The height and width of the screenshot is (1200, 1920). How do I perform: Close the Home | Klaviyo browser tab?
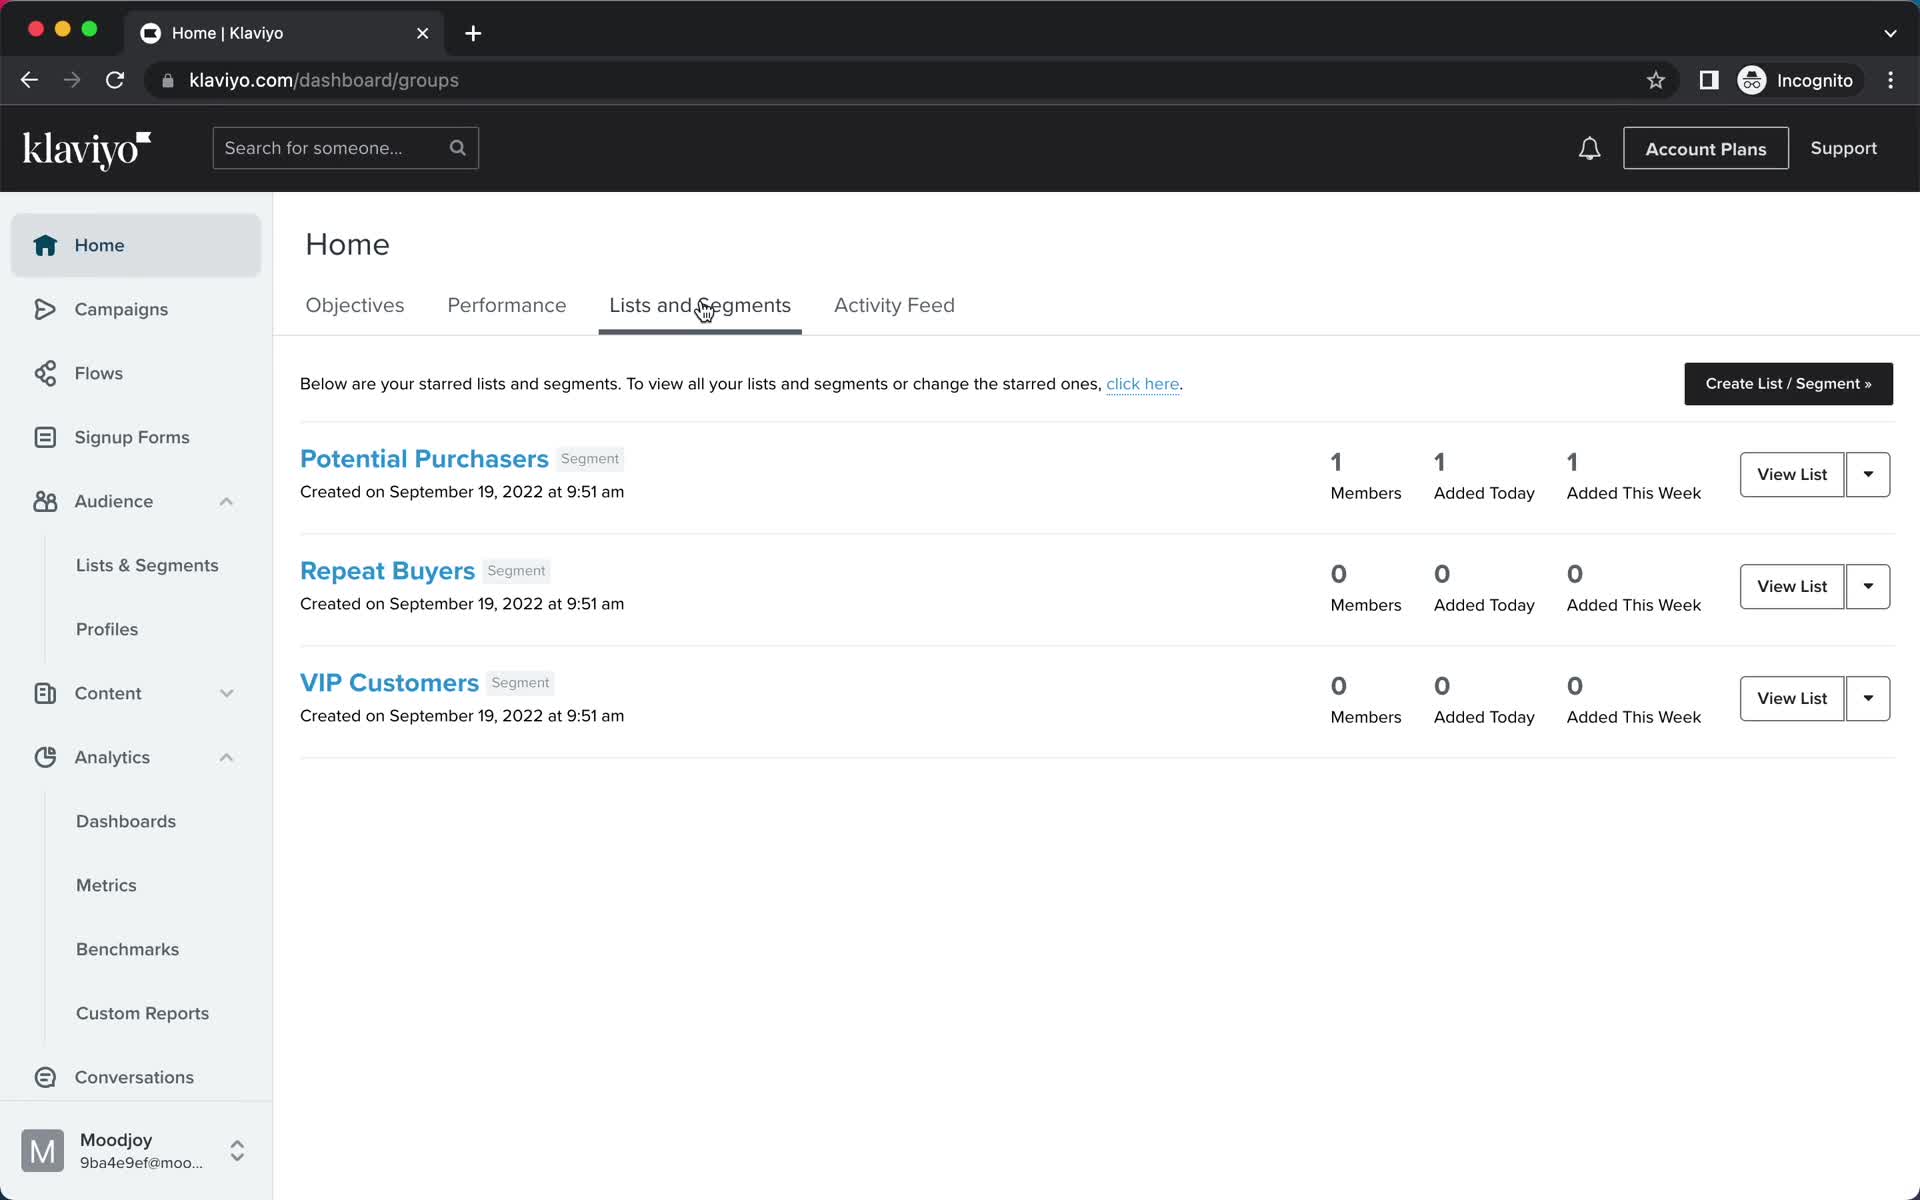click(423, 33)
